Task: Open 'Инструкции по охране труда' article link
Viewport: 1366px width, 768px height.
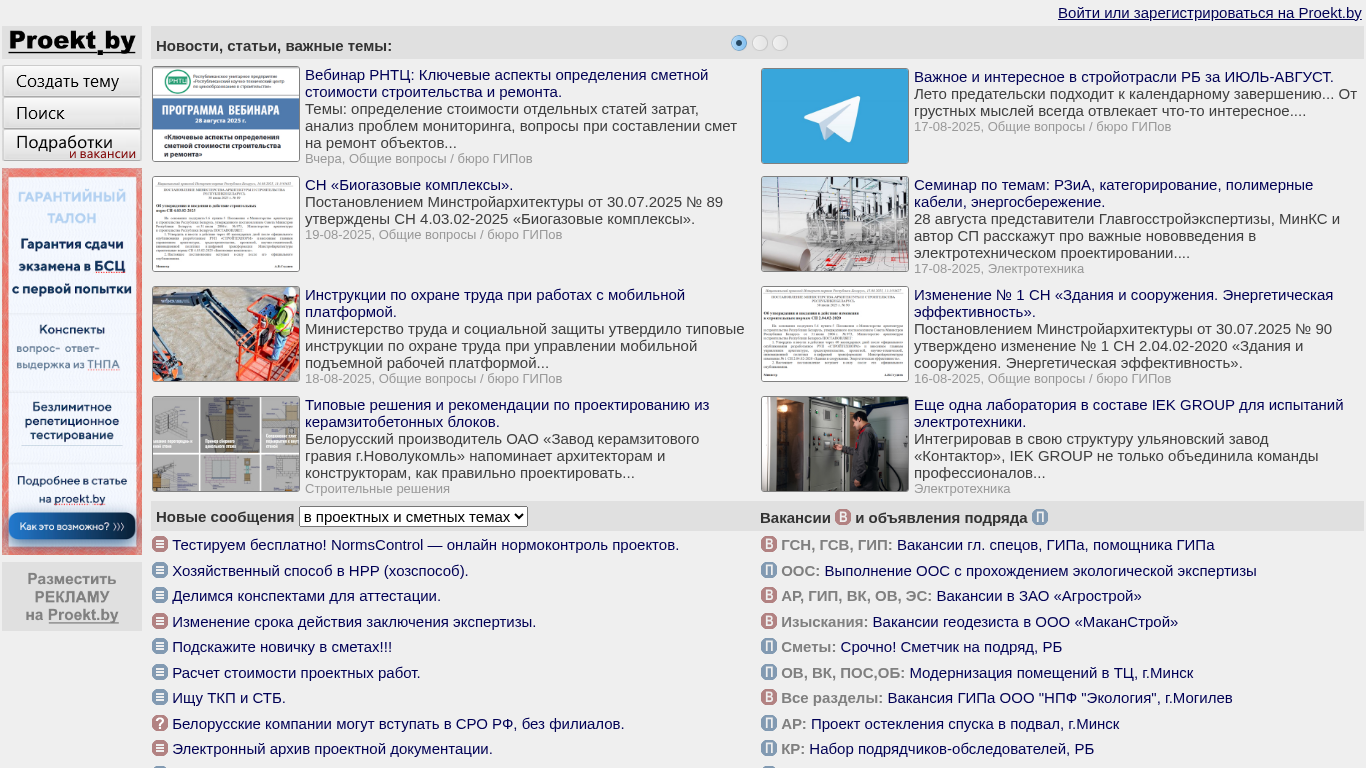Action: click(x=495, y=303)
